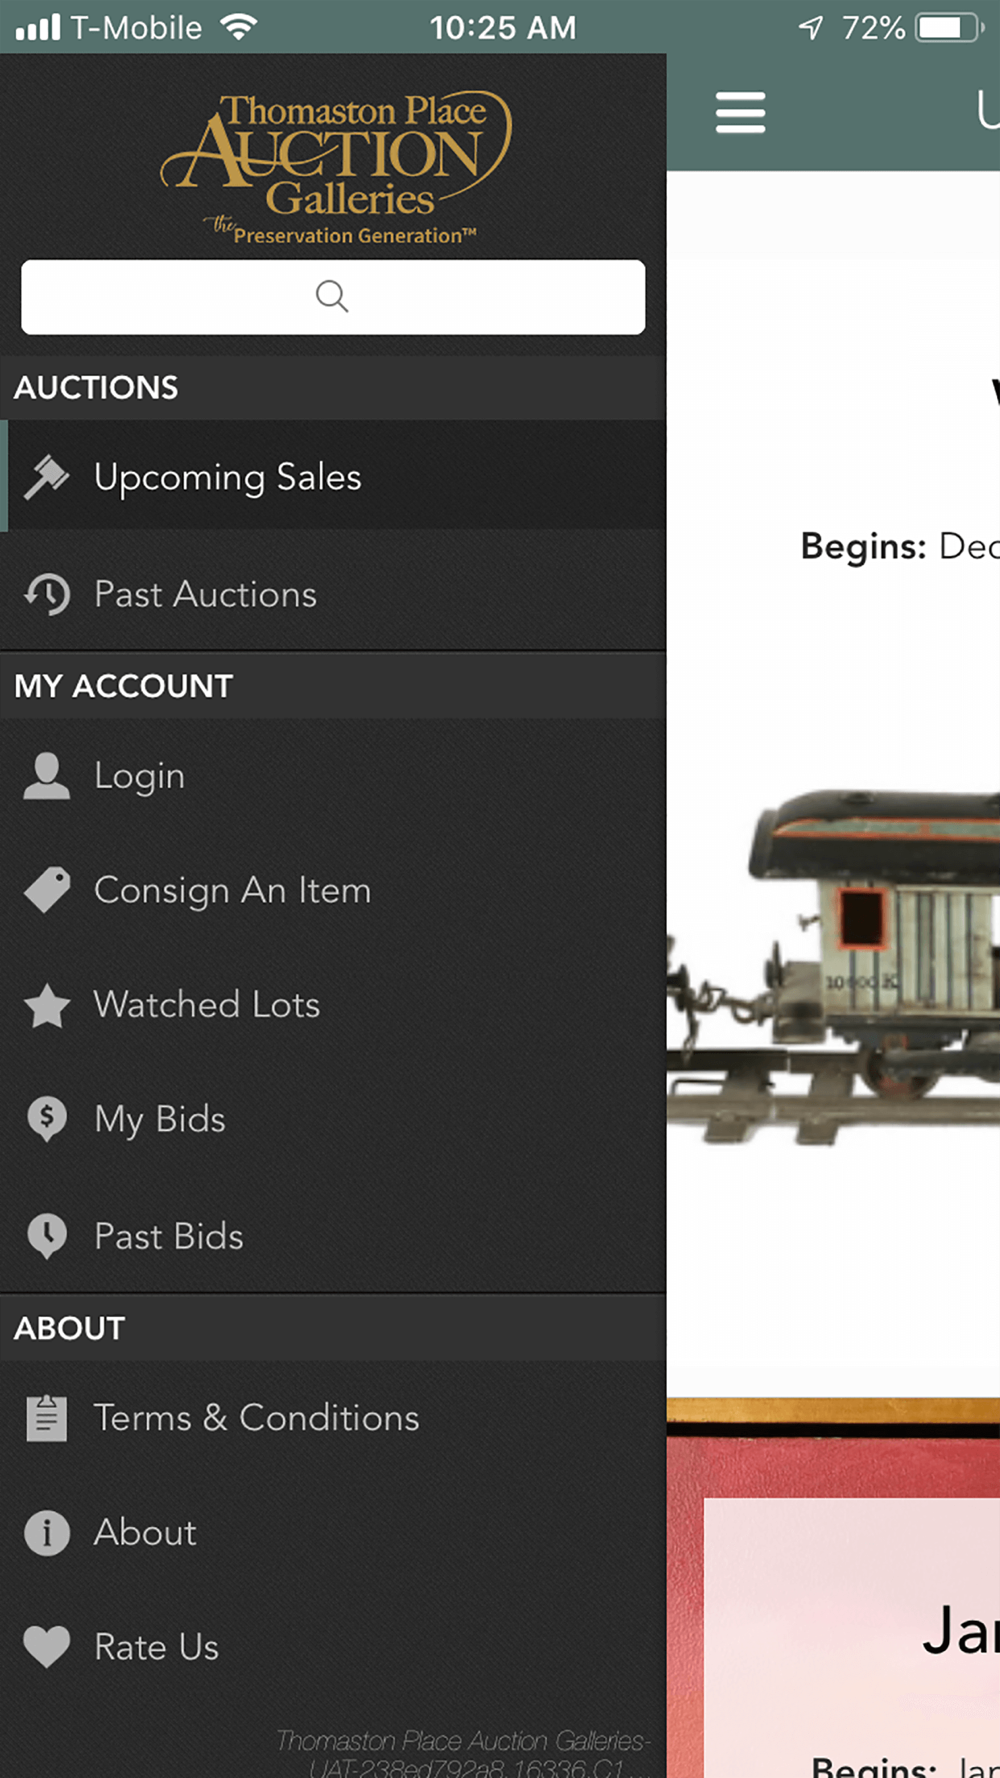Tap the hamburger menu icon

pos(740,112)
